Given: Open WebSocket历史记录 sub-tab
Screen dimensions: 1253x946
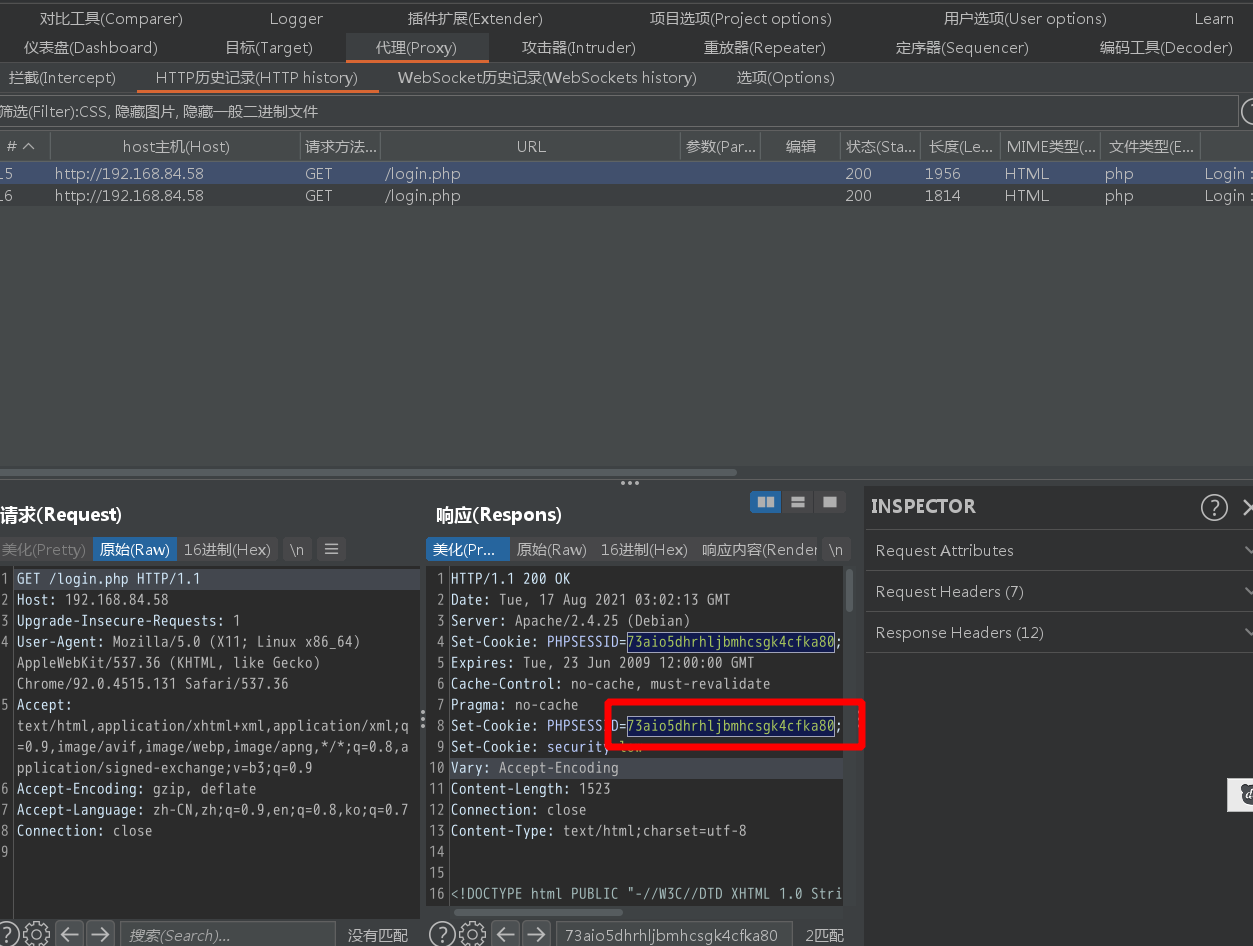Looking at the screenshot, I should click(547, 77).
